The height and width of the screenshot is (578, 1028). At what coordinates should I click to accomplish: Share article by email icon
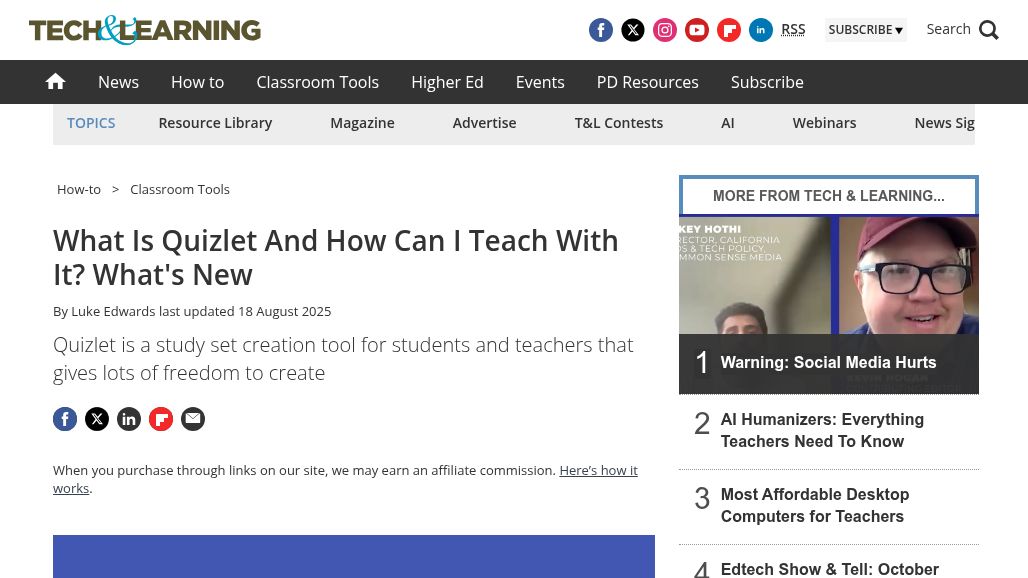click(193, 419)
